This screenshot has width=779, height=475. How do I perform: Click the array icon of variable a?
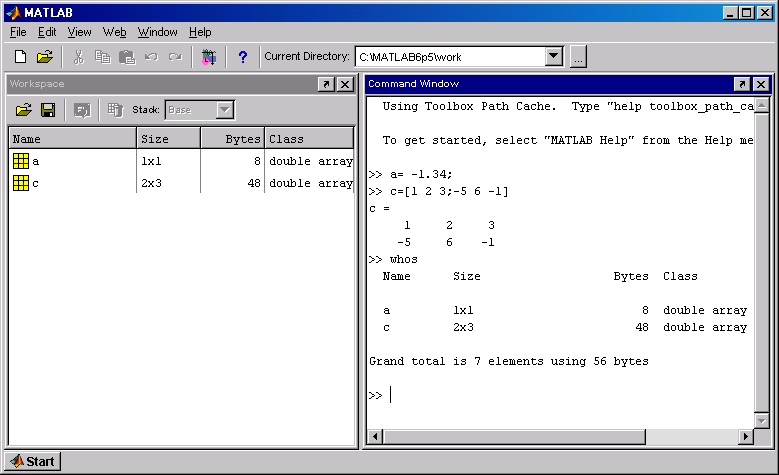point(21,161)
